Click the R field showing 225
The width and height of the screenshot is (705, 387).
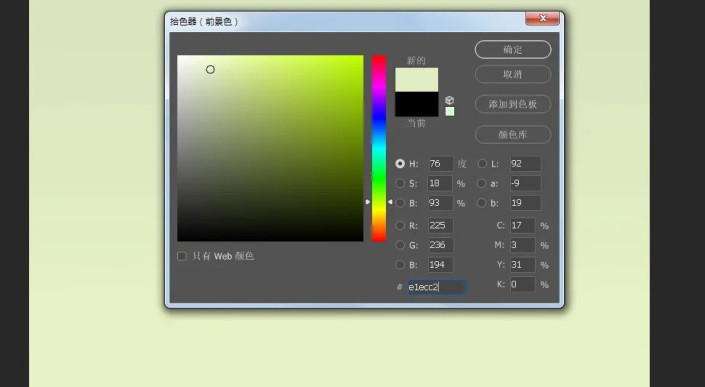[441, 225]
